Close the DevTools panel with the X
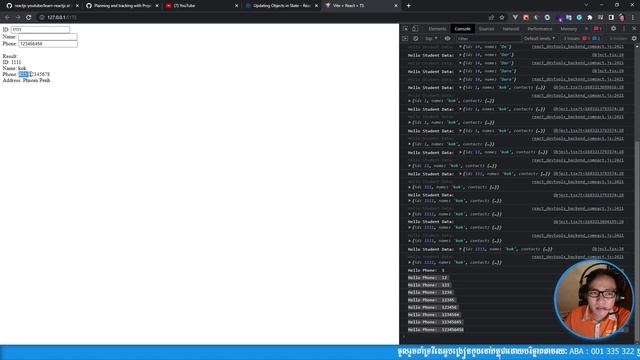The image size is (640, 360). point(634,29)
